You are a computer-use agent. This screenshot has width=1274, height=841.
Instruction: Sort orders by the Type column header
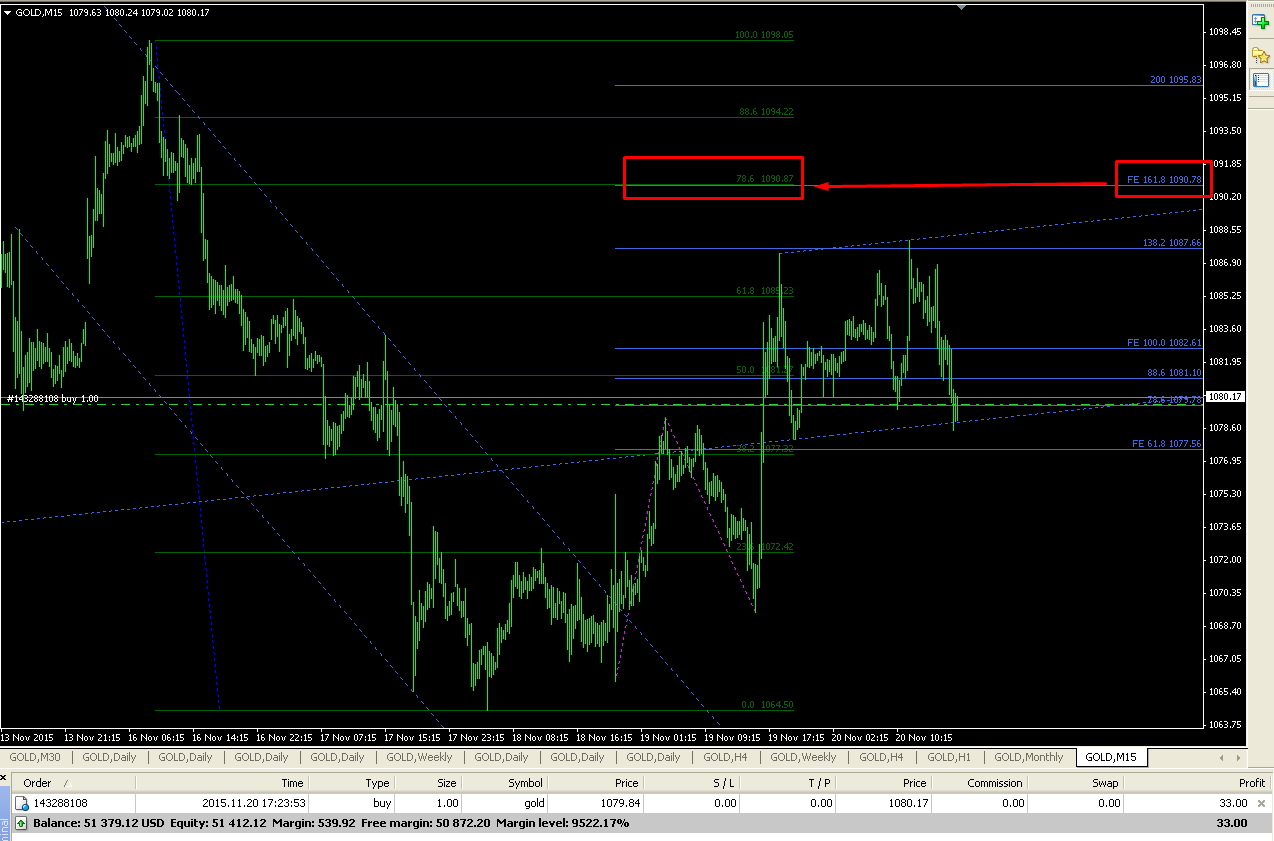pyautogui.click(x=377, y=783)
